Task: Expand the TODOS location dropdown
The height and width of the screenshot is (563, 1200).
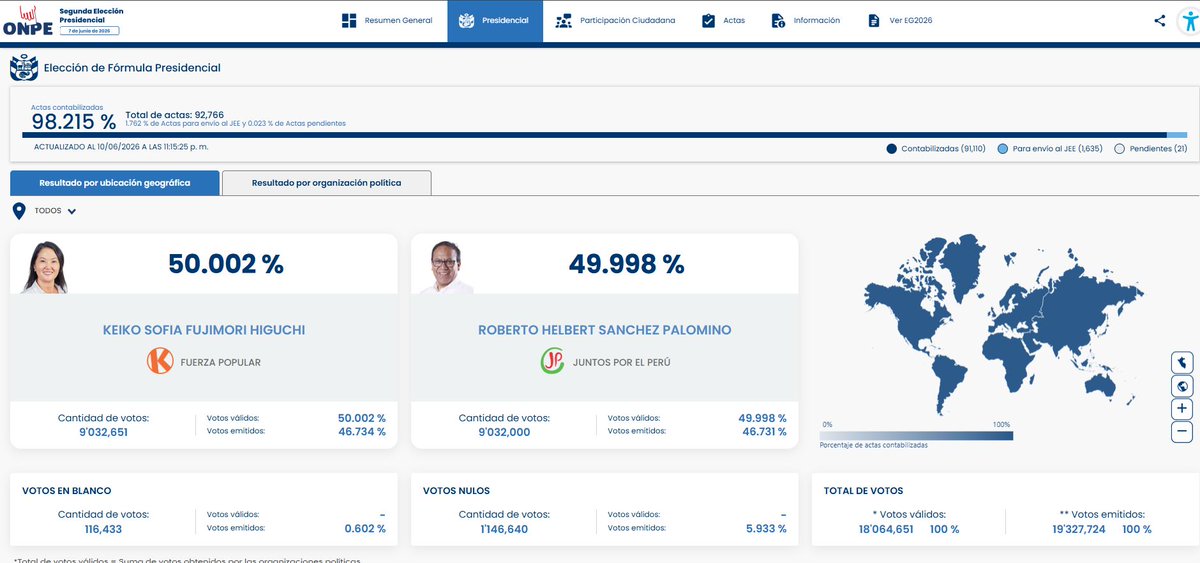Action: pyautogui.click(x=55, y=211)
